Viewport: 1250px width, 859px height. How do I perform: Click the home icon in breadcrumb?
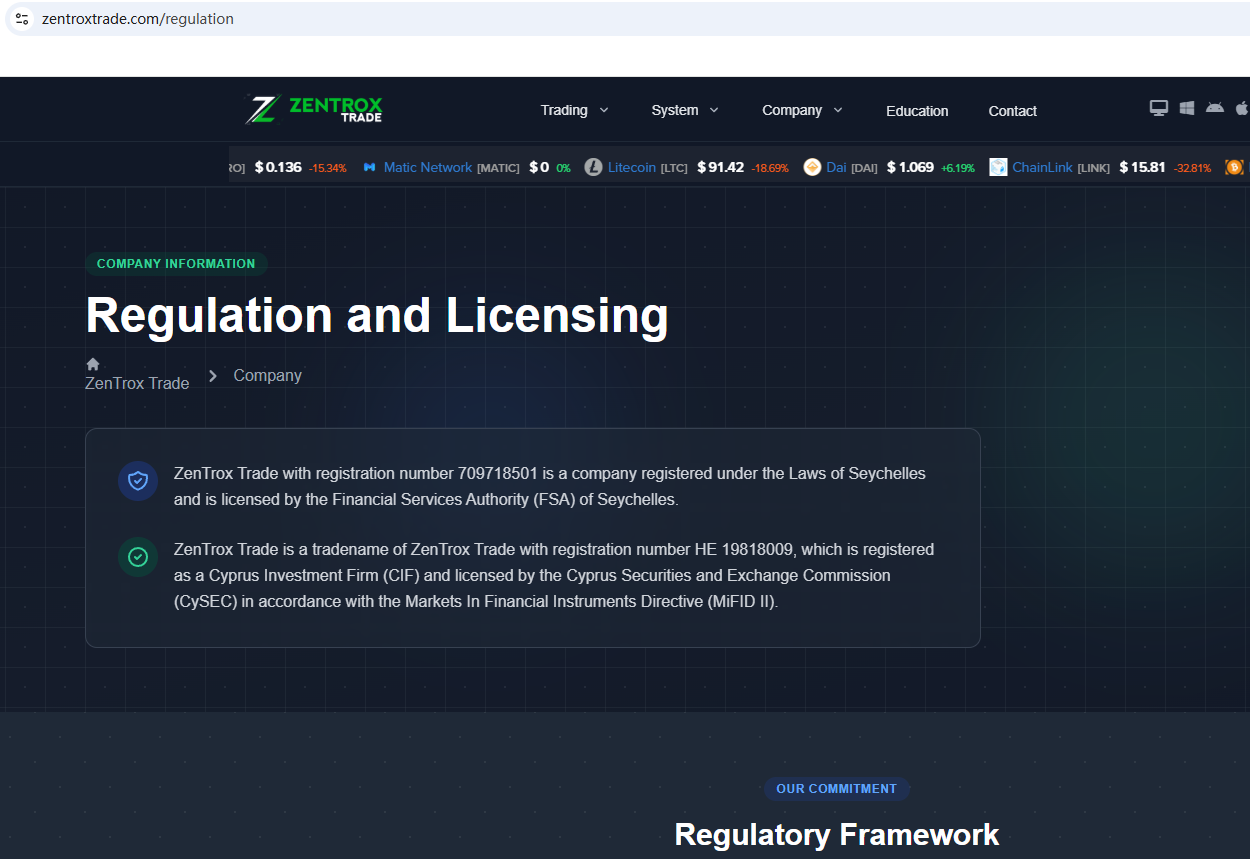click(x=93, y=364)
